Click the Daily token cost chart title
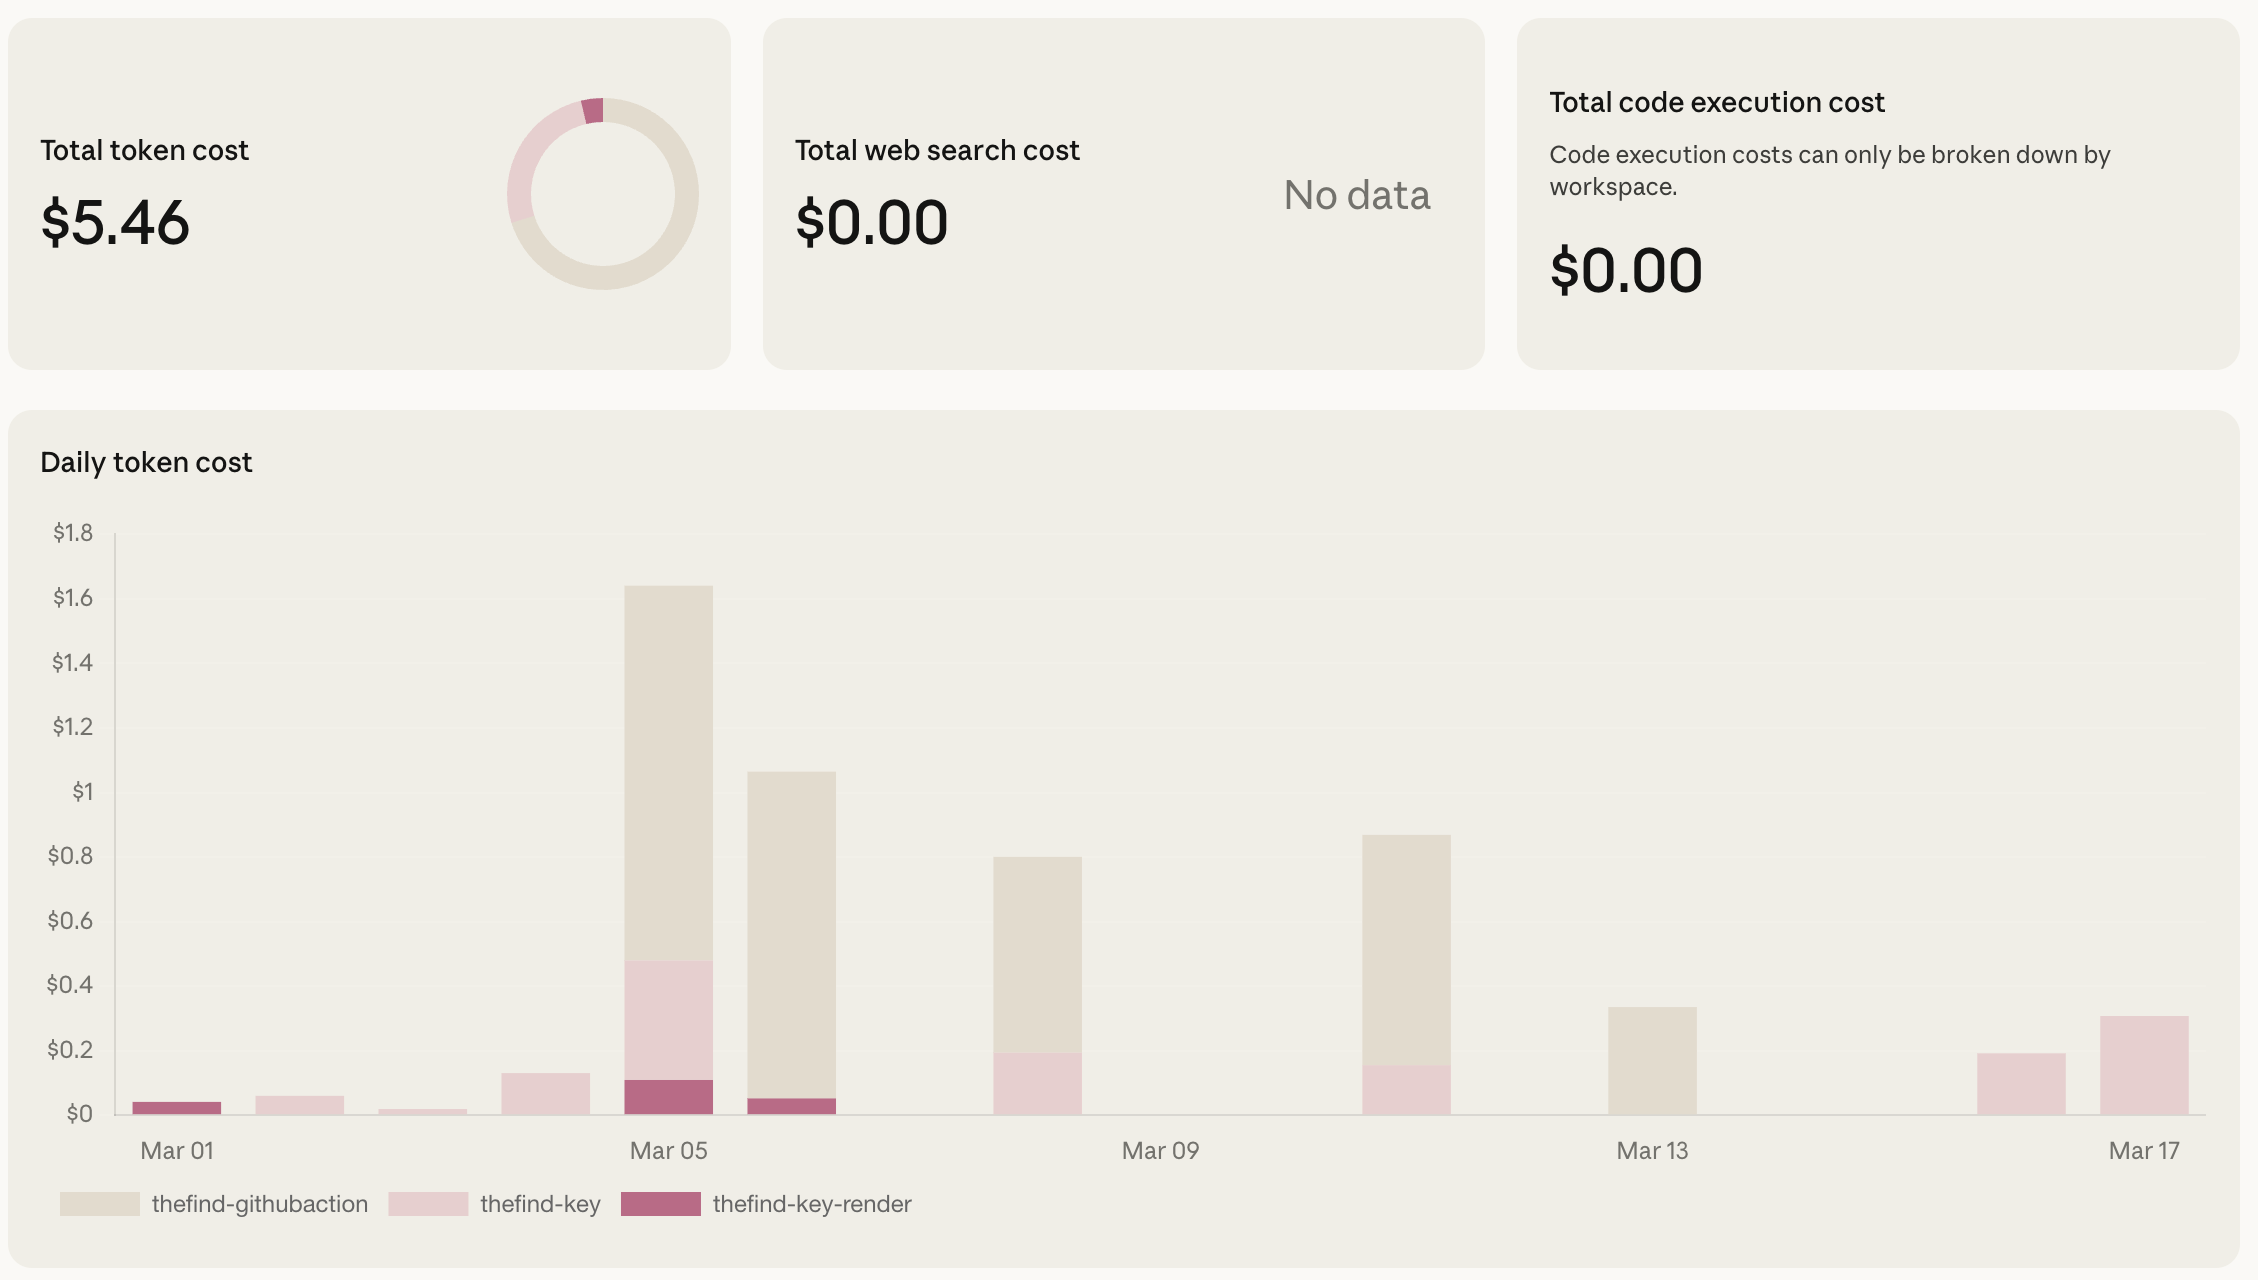2258x1280 pixels. point(146,462)
